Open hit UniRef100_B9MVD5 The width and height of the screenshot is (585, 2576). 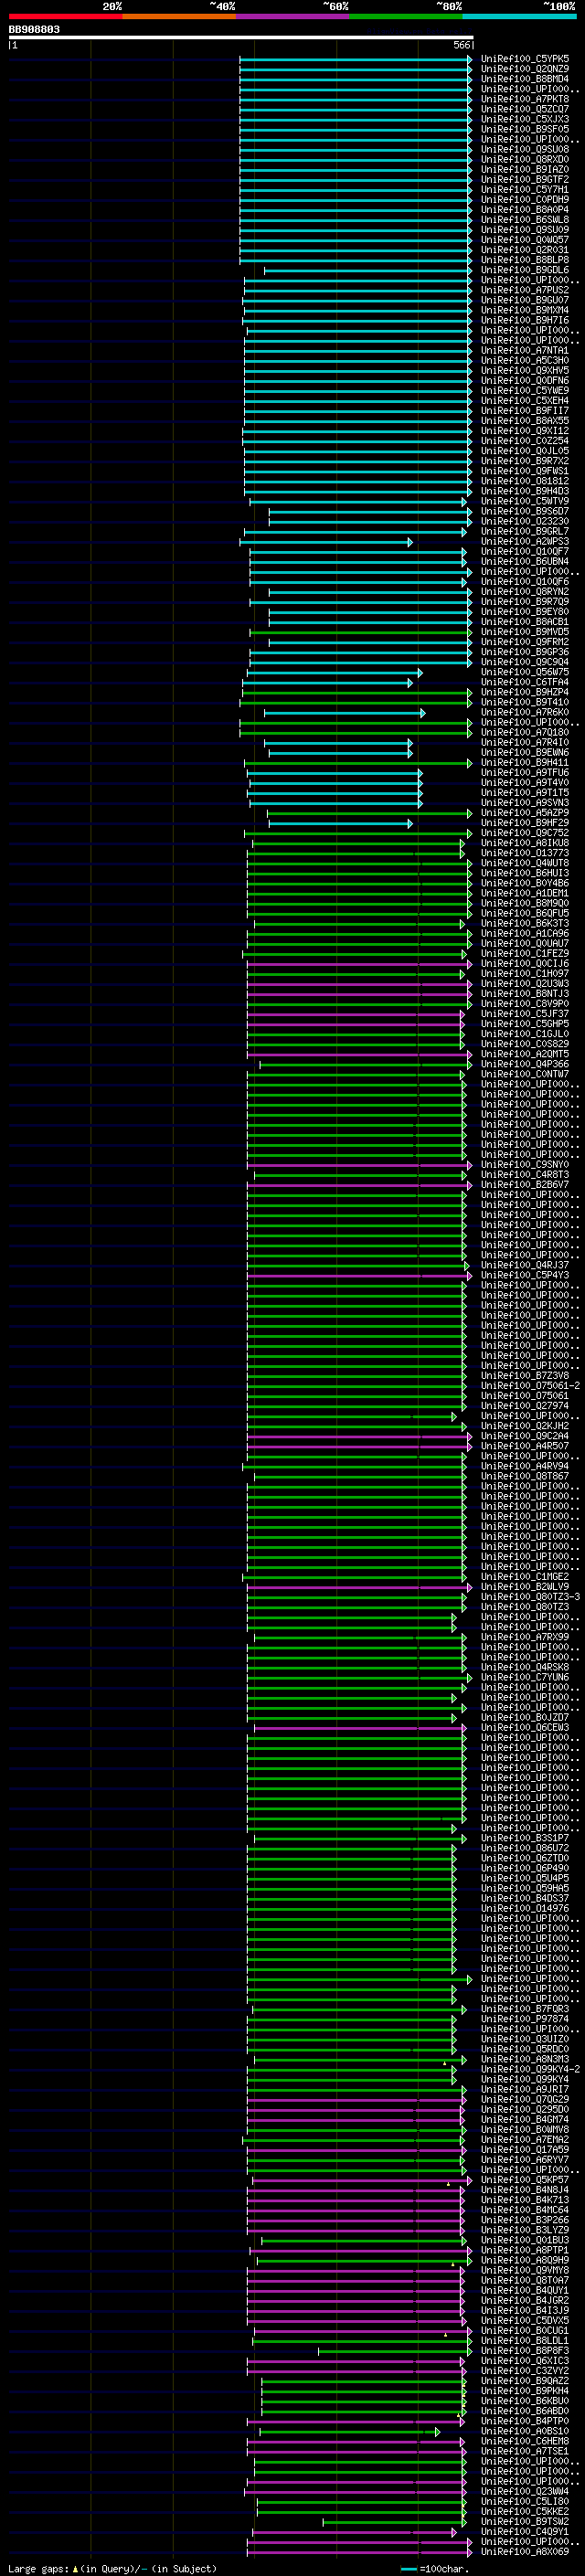525,632
